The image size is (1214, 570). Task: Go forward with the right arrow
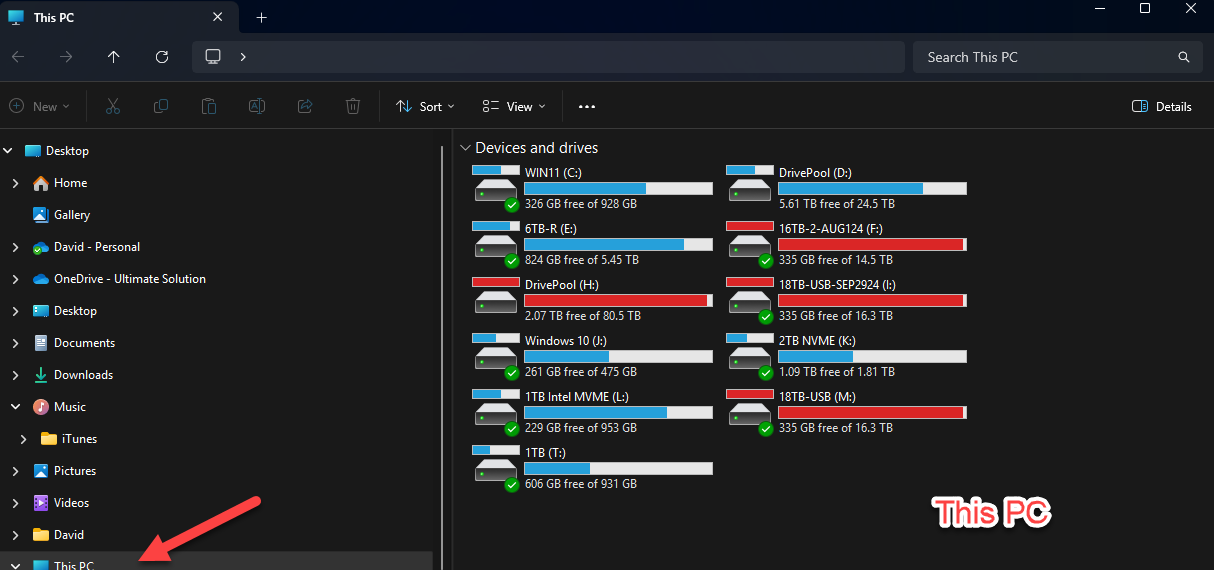(66, 57)
